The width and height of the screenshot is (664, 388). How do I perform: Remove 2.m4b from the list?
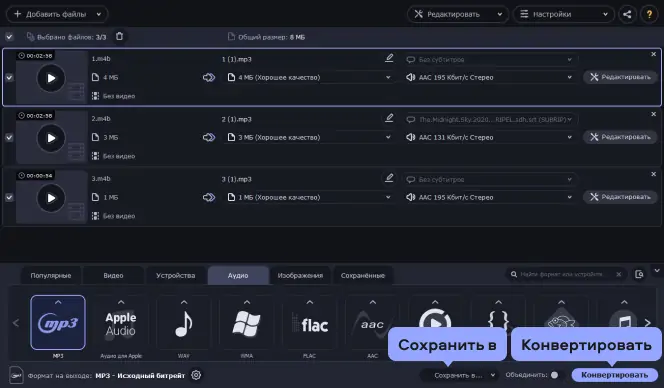653,114
